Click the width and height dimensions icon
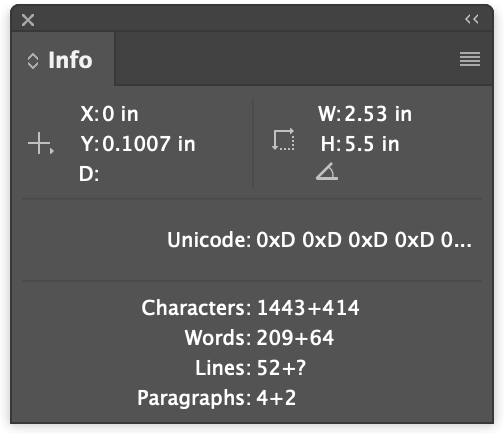 [283, 139]
